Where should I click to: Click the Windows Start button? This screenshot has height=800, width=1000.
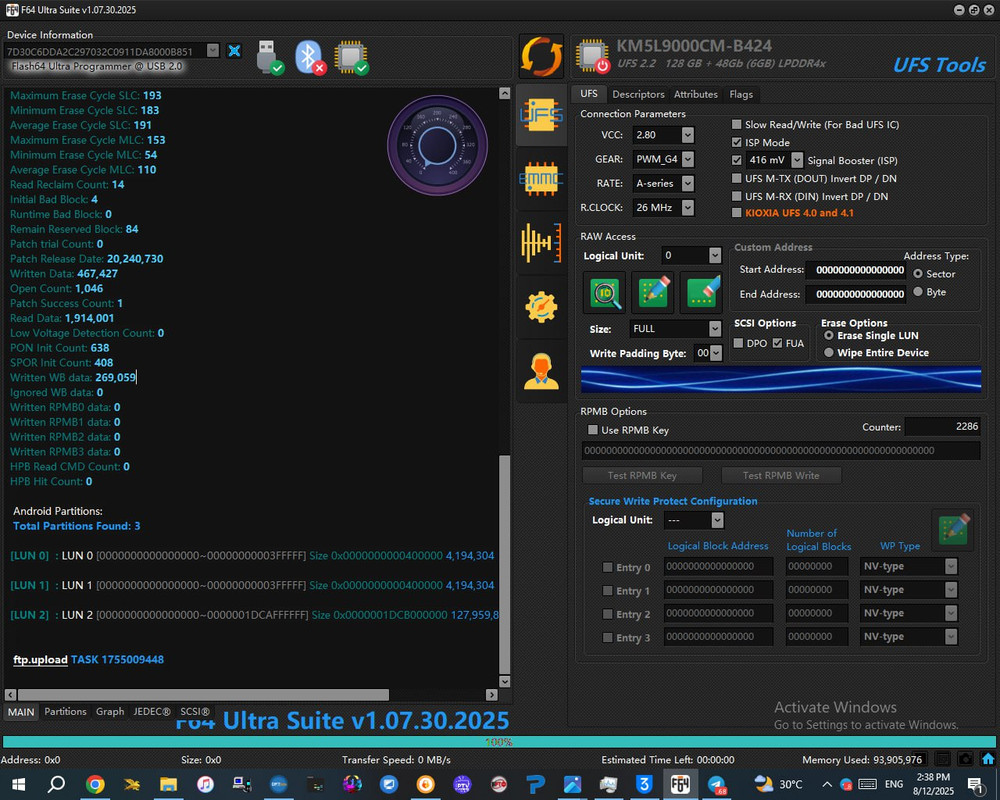(18, 784)
